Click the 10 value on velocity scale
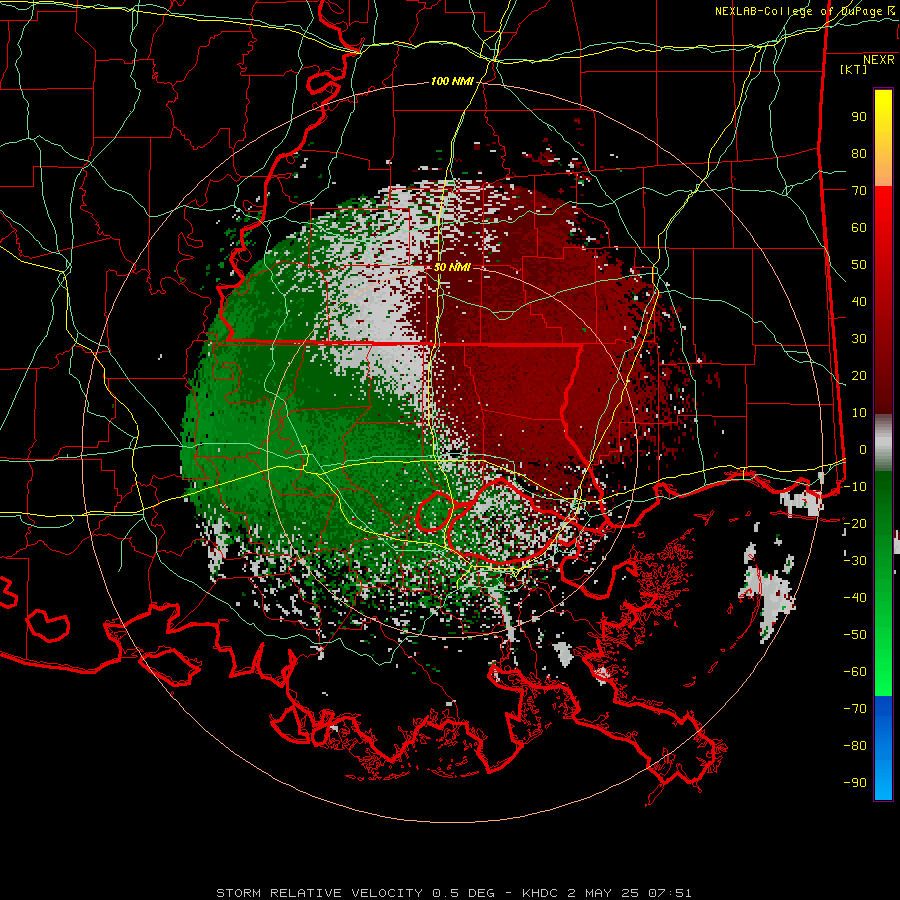Image resolution: width=900 pixels, height=900 pixels. (x=859, y=413)
